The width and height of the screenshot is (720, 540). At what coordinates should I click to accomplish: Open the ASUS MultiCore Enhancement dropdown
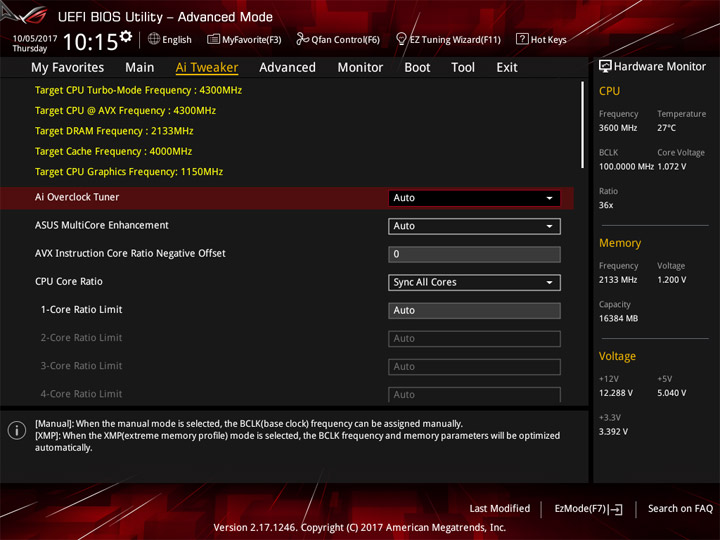tap(474, 226)
